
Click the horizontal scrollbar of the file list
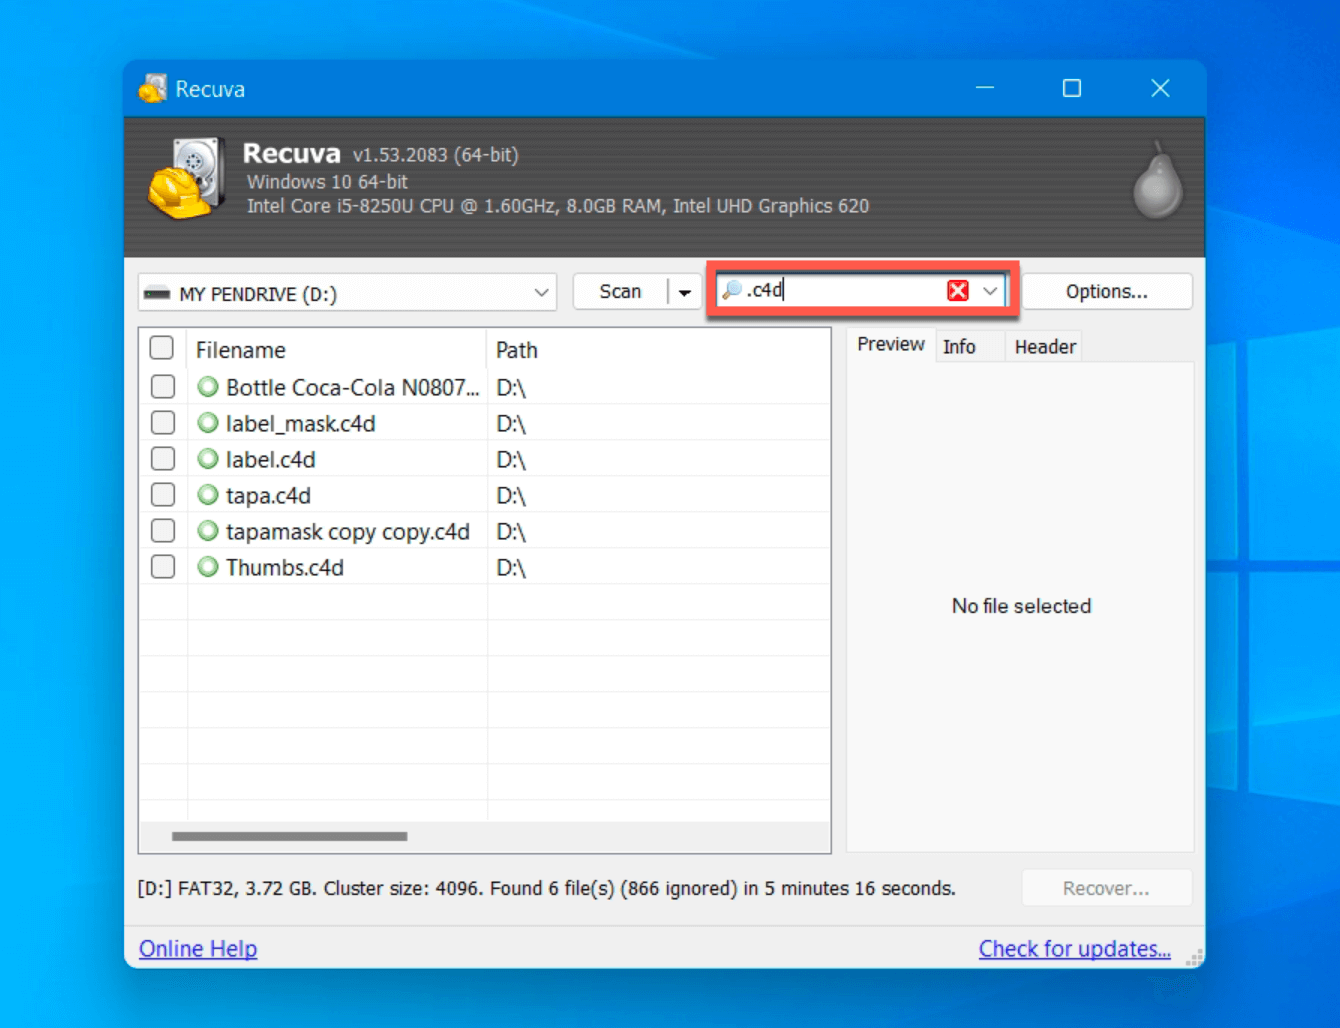[x=290, y=836]
